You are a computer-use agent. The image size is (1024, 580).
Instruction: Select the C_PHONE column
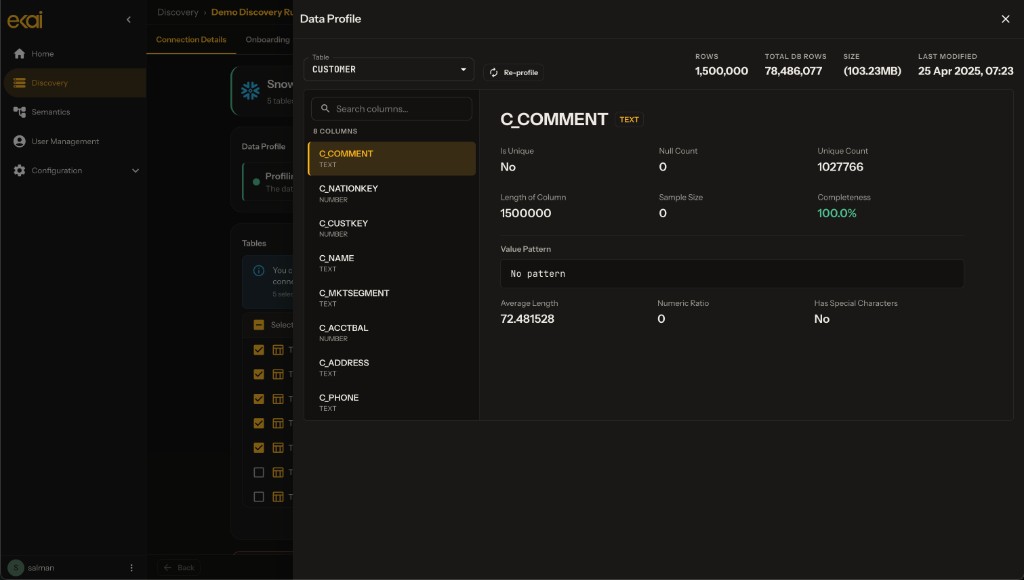coord(391,402)
